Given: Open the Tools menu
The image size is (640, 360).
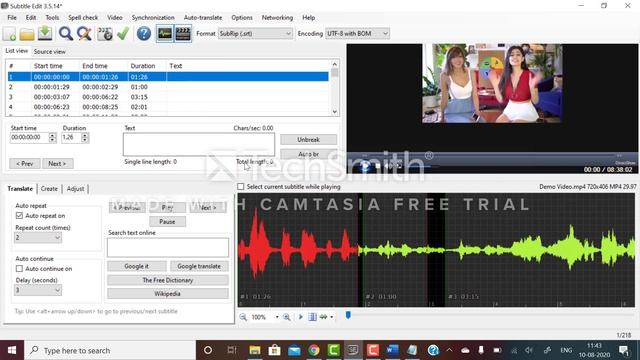Looking at the screenshot, I should point(52,18).
